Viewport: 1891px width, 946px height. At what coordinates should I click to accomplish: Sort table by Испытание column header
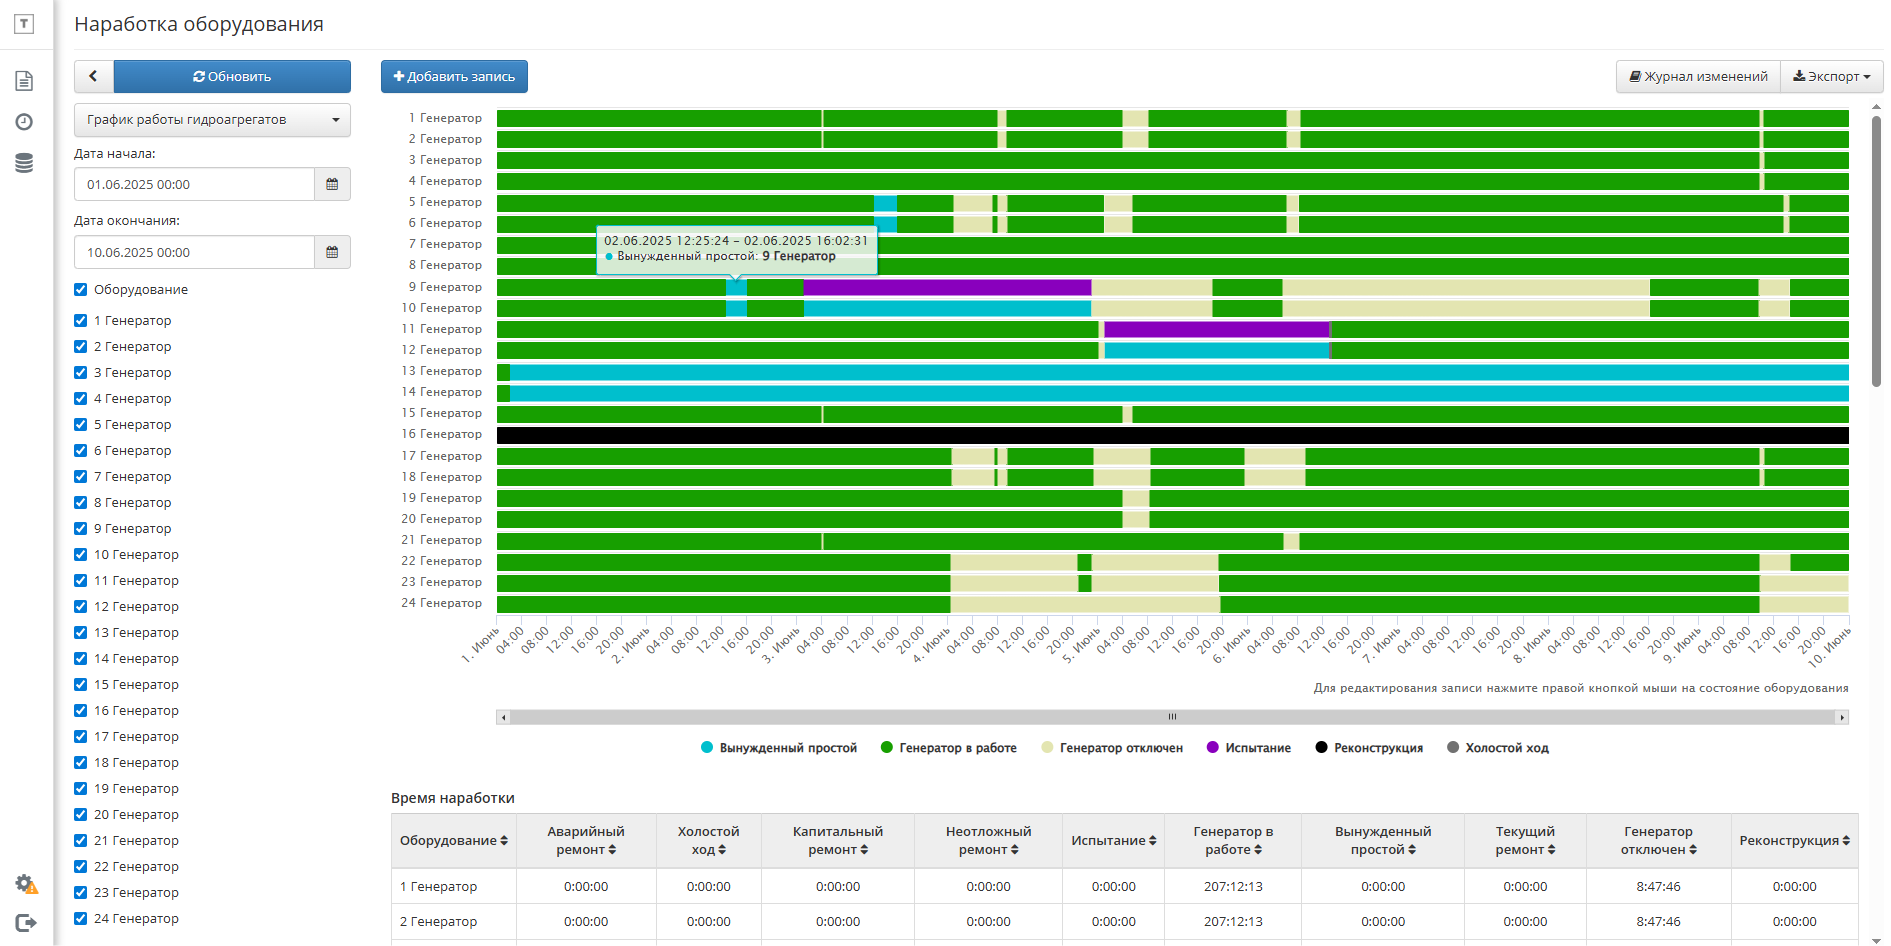click(x=1114, y=841)
